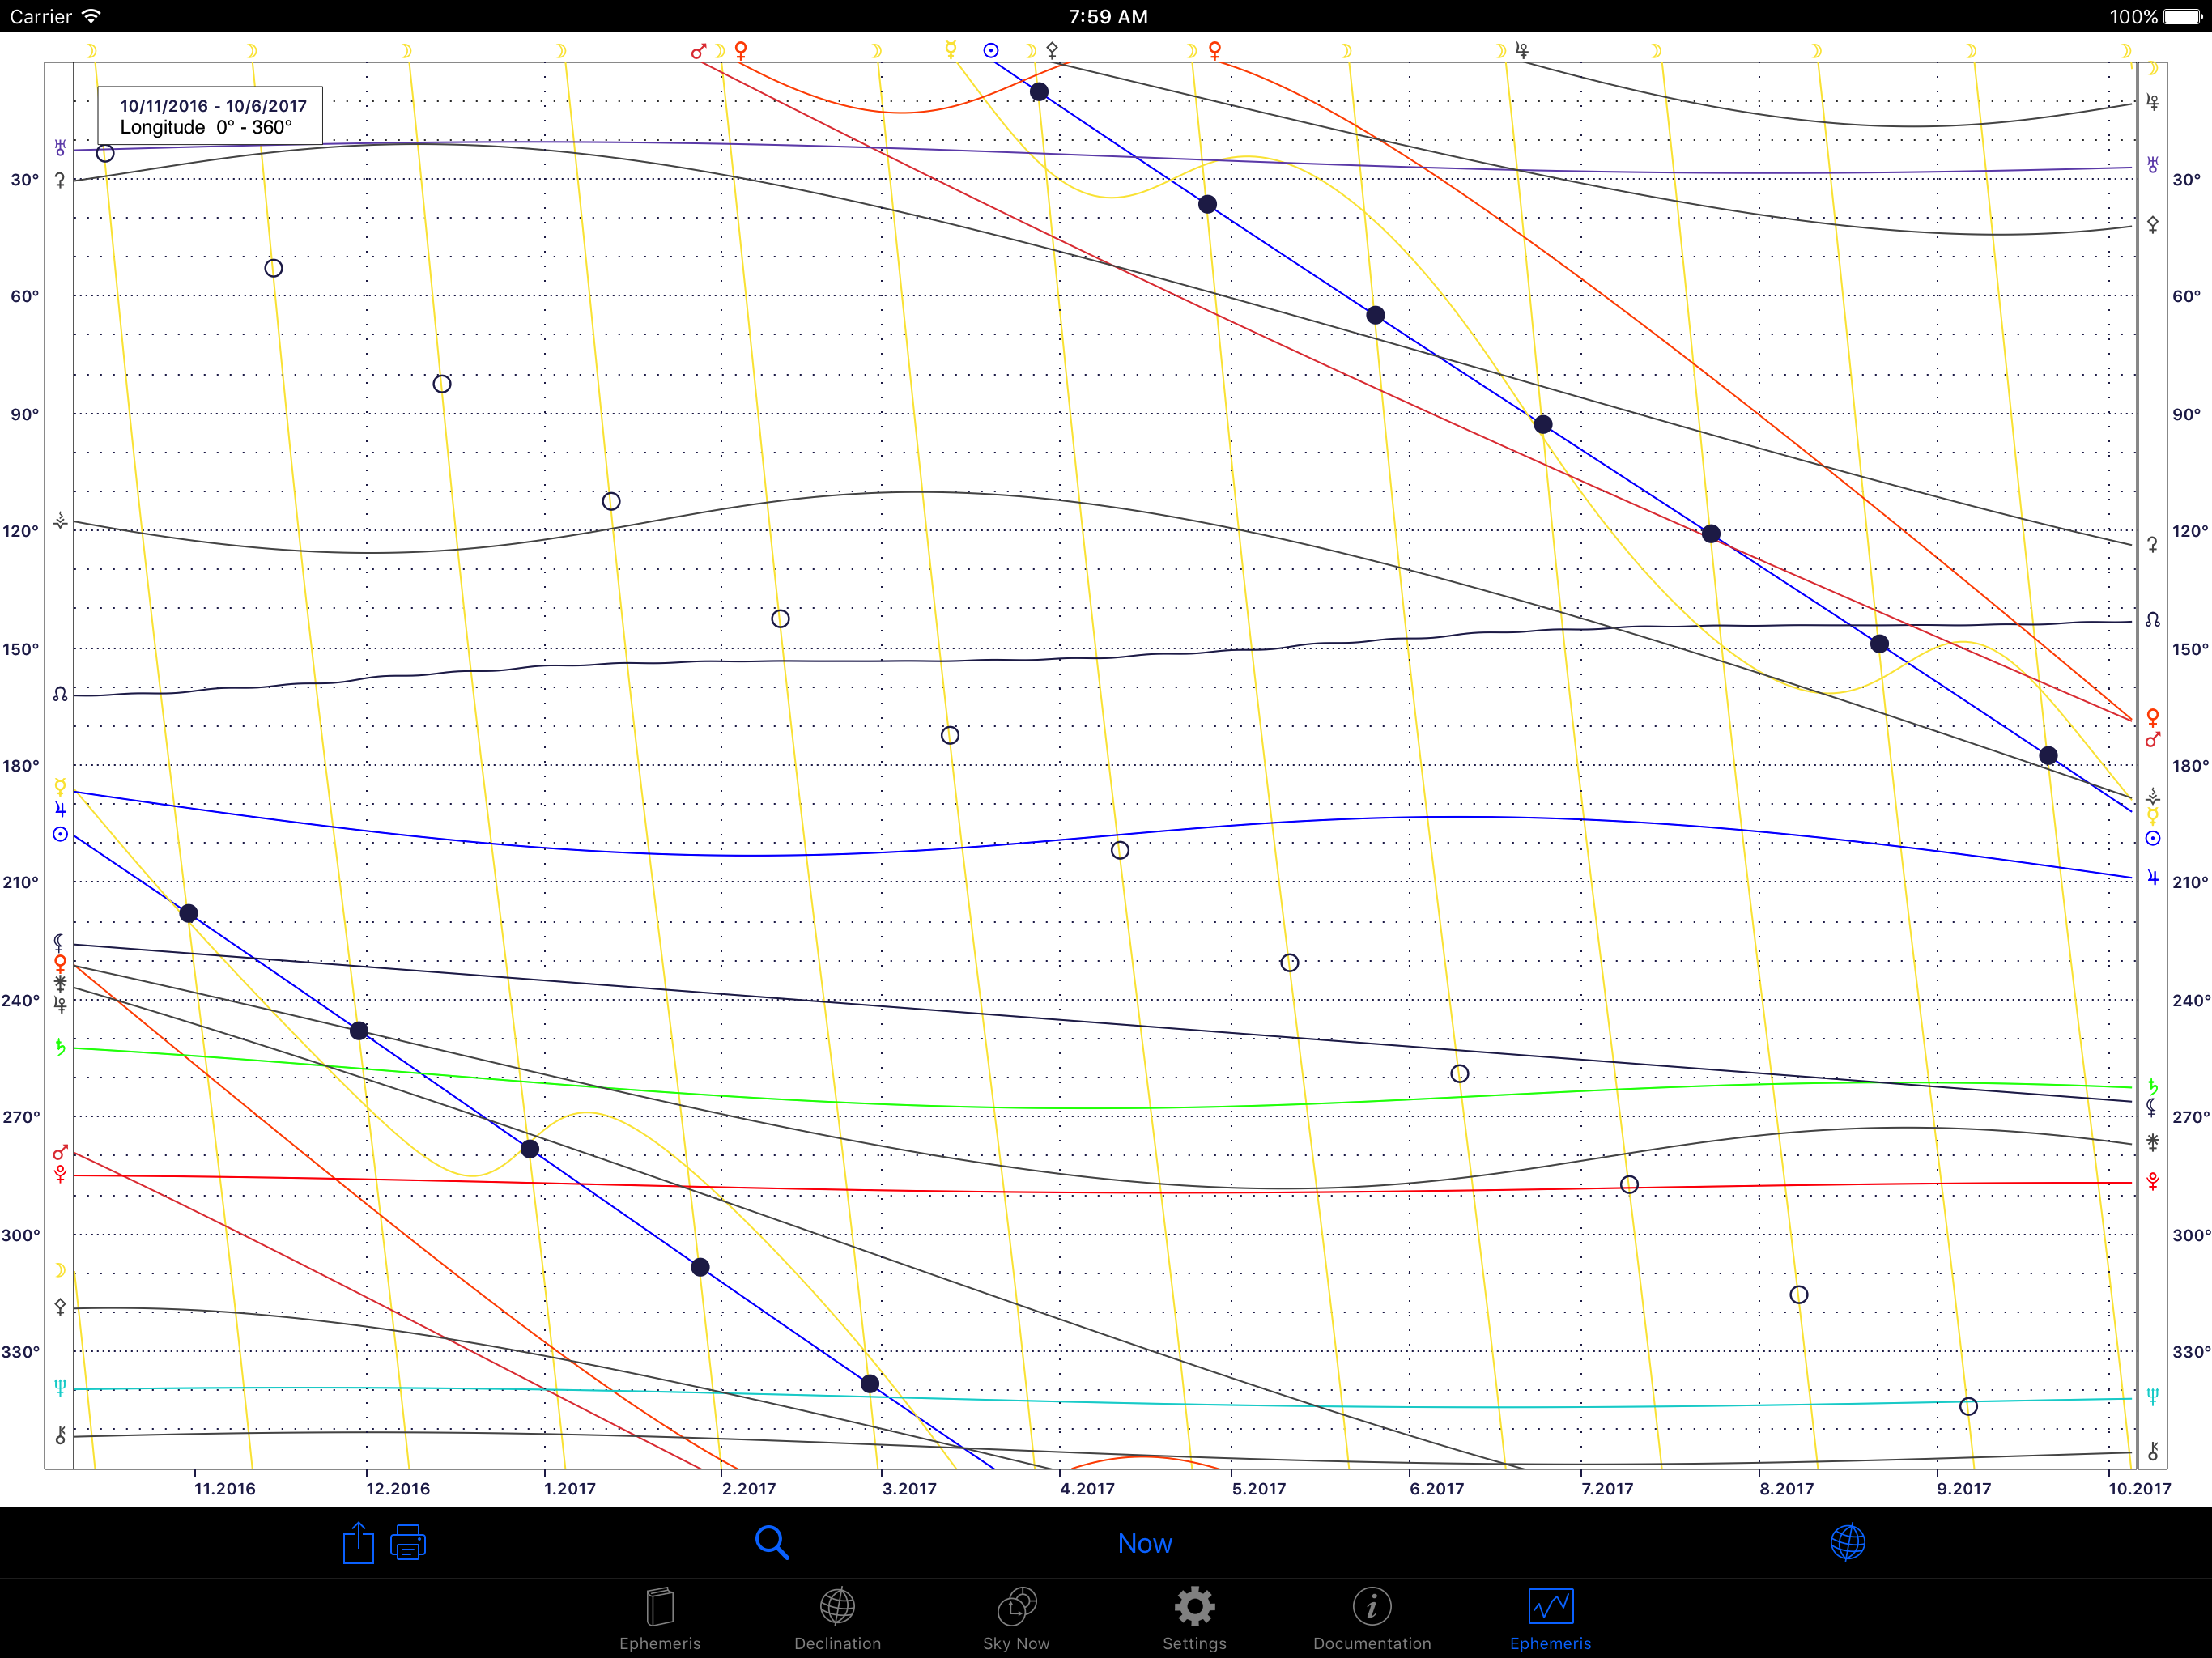Click the Jupiter symbol on the right axis
Screen dimensions: 2212x1658
pos(2153,878)
